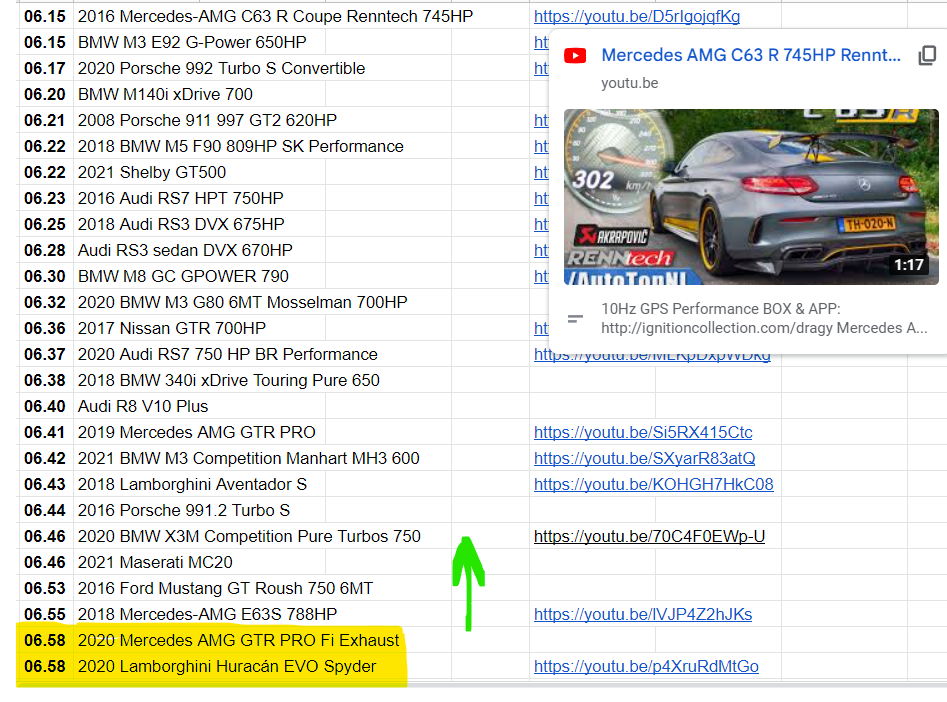
Task: Select time cell 06.20
Action: [45, 94]
